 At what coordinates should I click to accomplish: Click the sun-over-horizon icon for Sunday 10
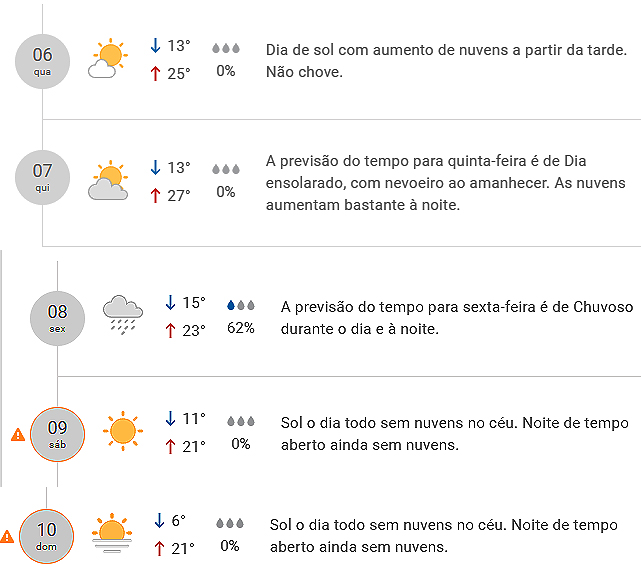pos(110,533)
